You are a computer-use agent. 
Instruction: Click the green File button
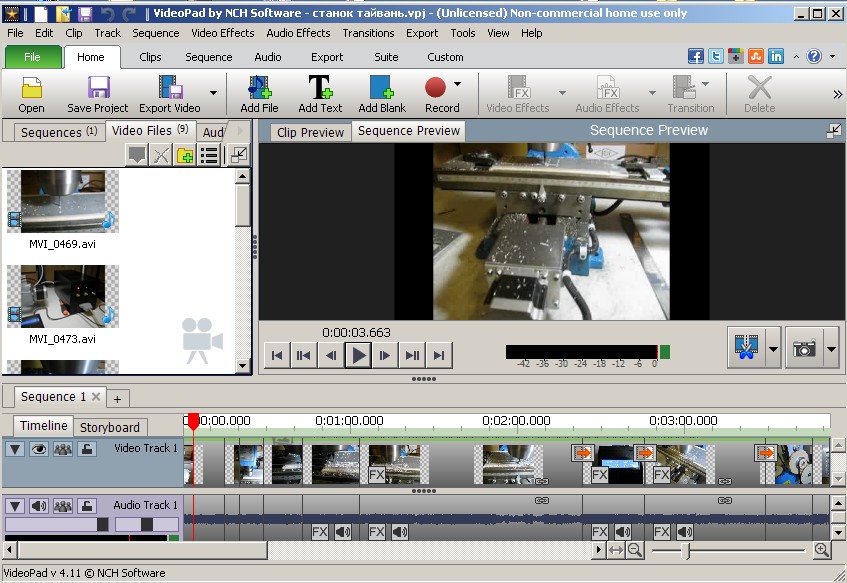click(32, 57)
